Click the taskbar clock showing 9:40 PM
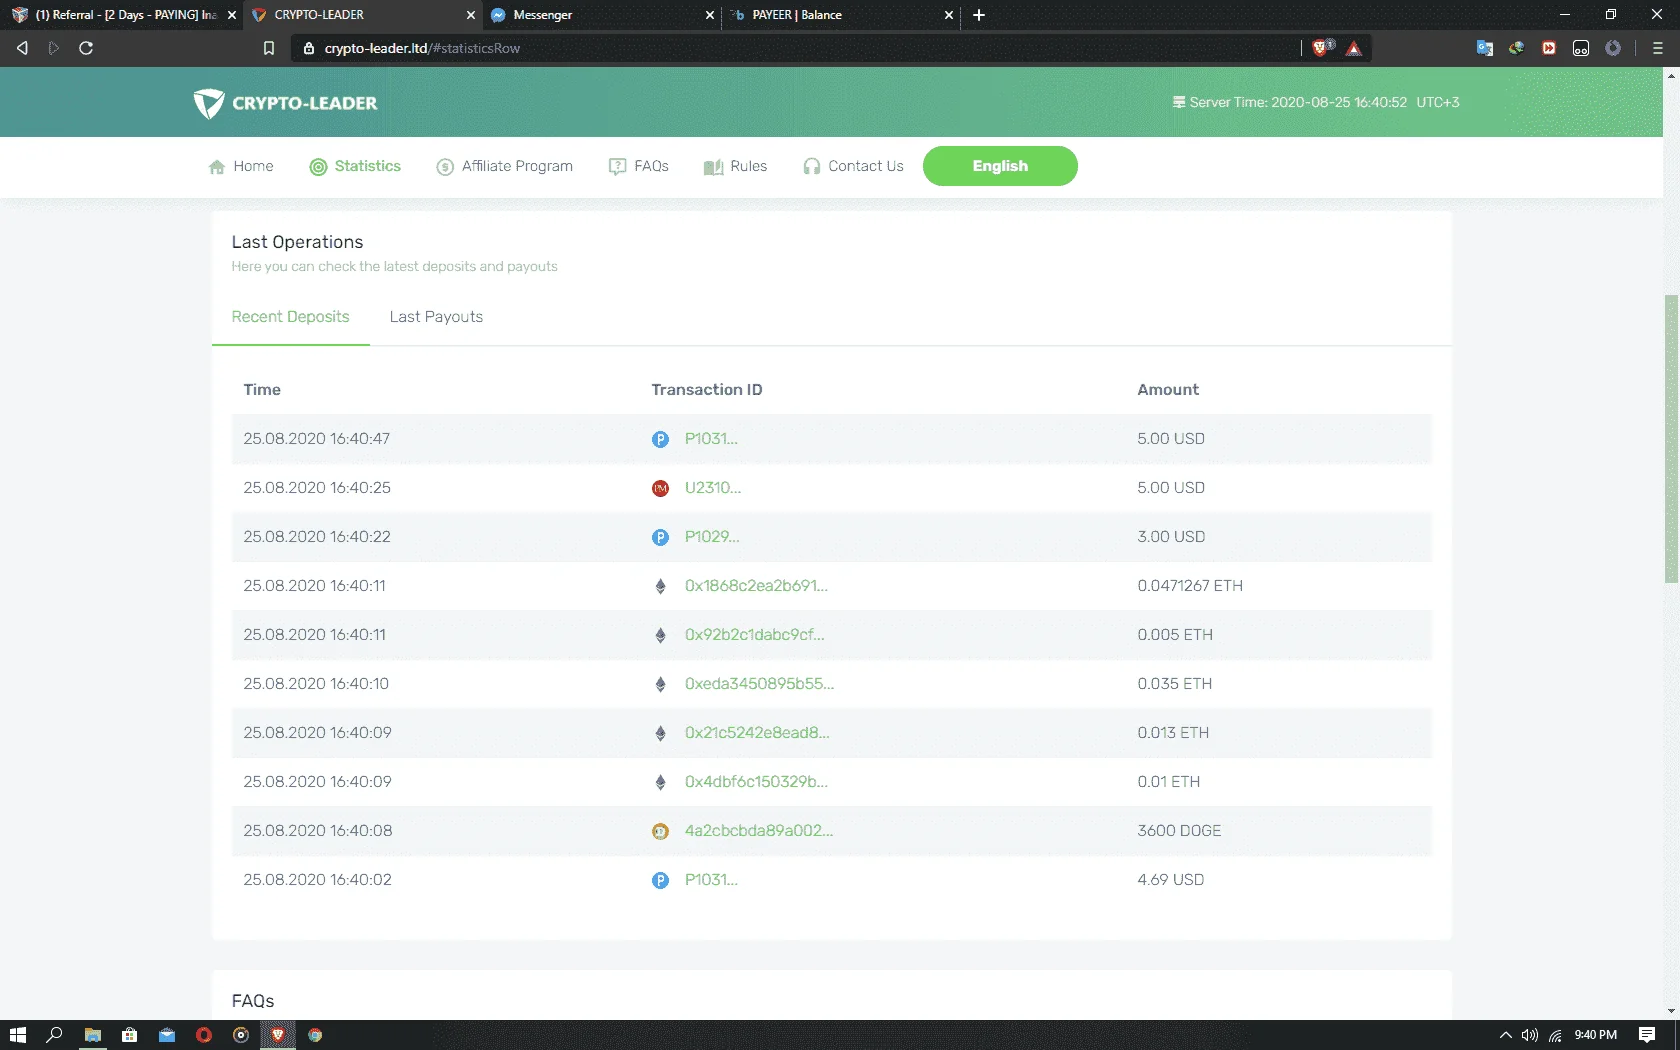The width and height of the screenshot is (1680, 1050). 1595,1035
